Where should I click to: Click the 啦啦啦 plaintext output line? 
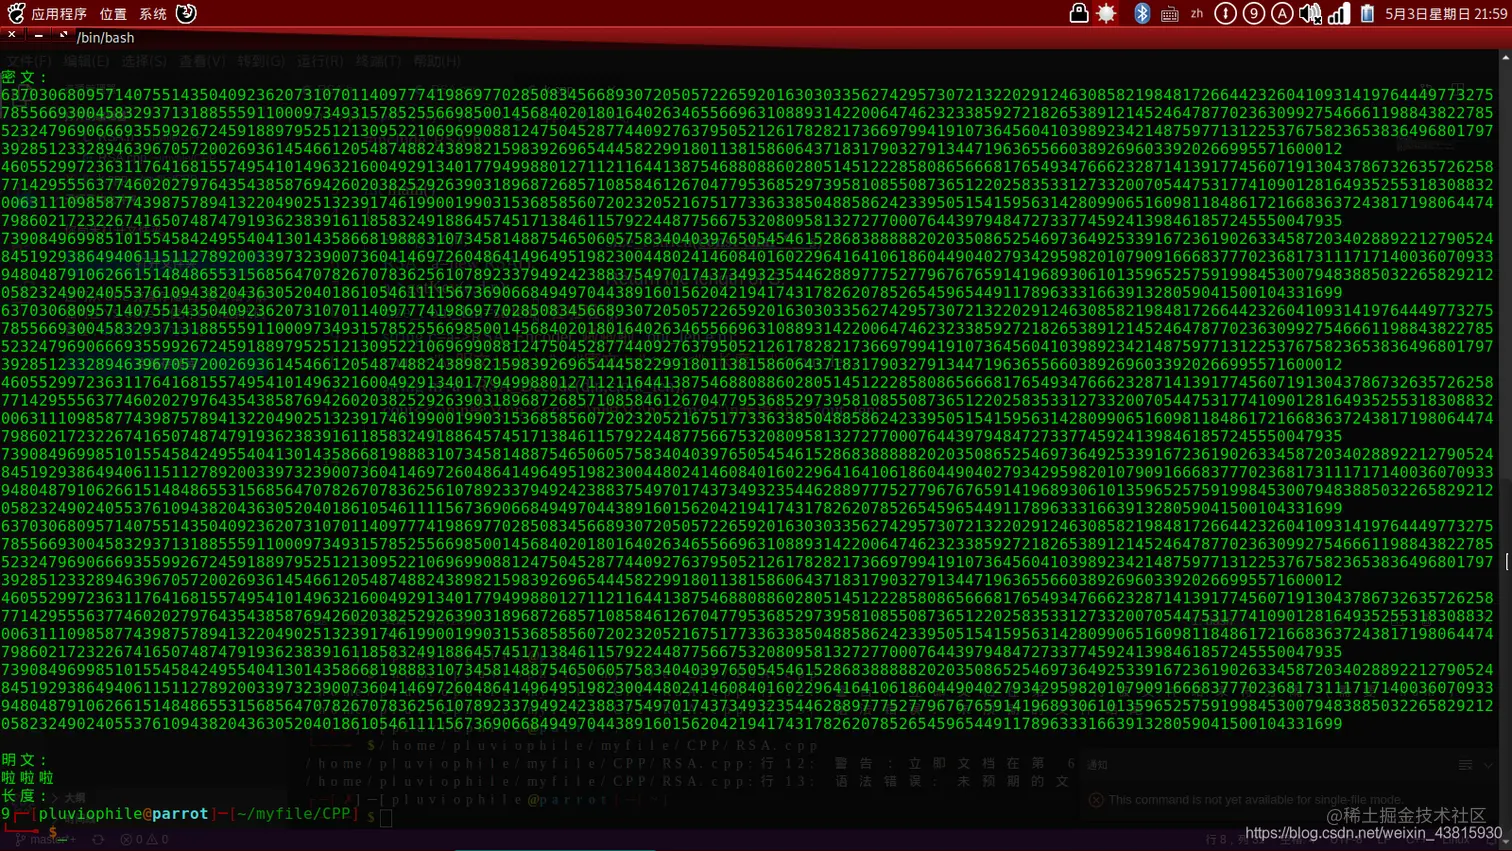coord(28,778)
